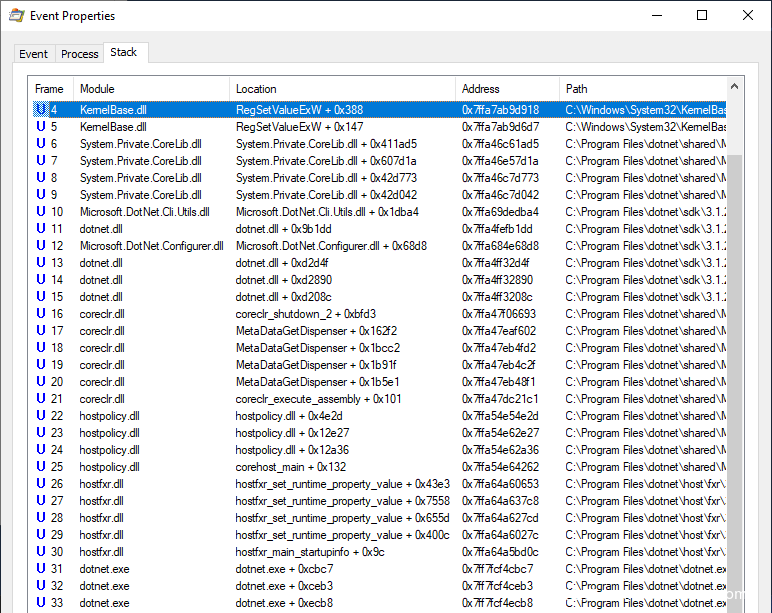The width and height of the screenshot is (772, 613).
Task: Select the coreclr_execute_assembly + 0x101 frame
Action: 318,399
